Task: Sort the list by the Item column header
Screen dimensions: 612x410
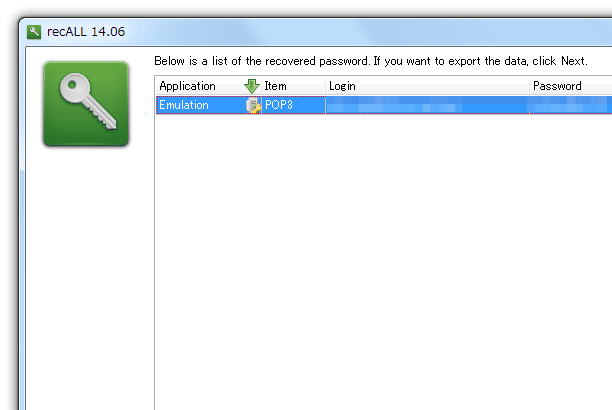Action: pos(293,86)
